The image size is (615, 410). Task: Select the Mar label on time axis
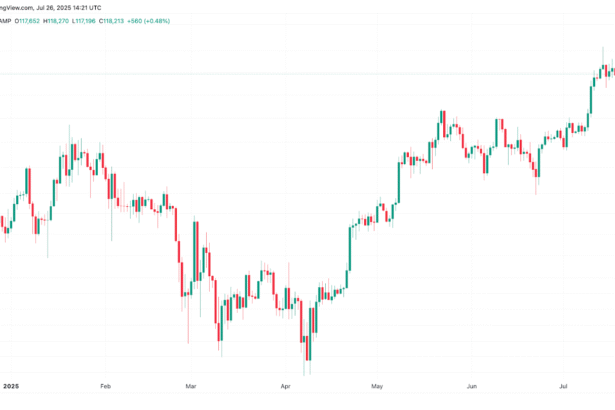coord(192,383)
